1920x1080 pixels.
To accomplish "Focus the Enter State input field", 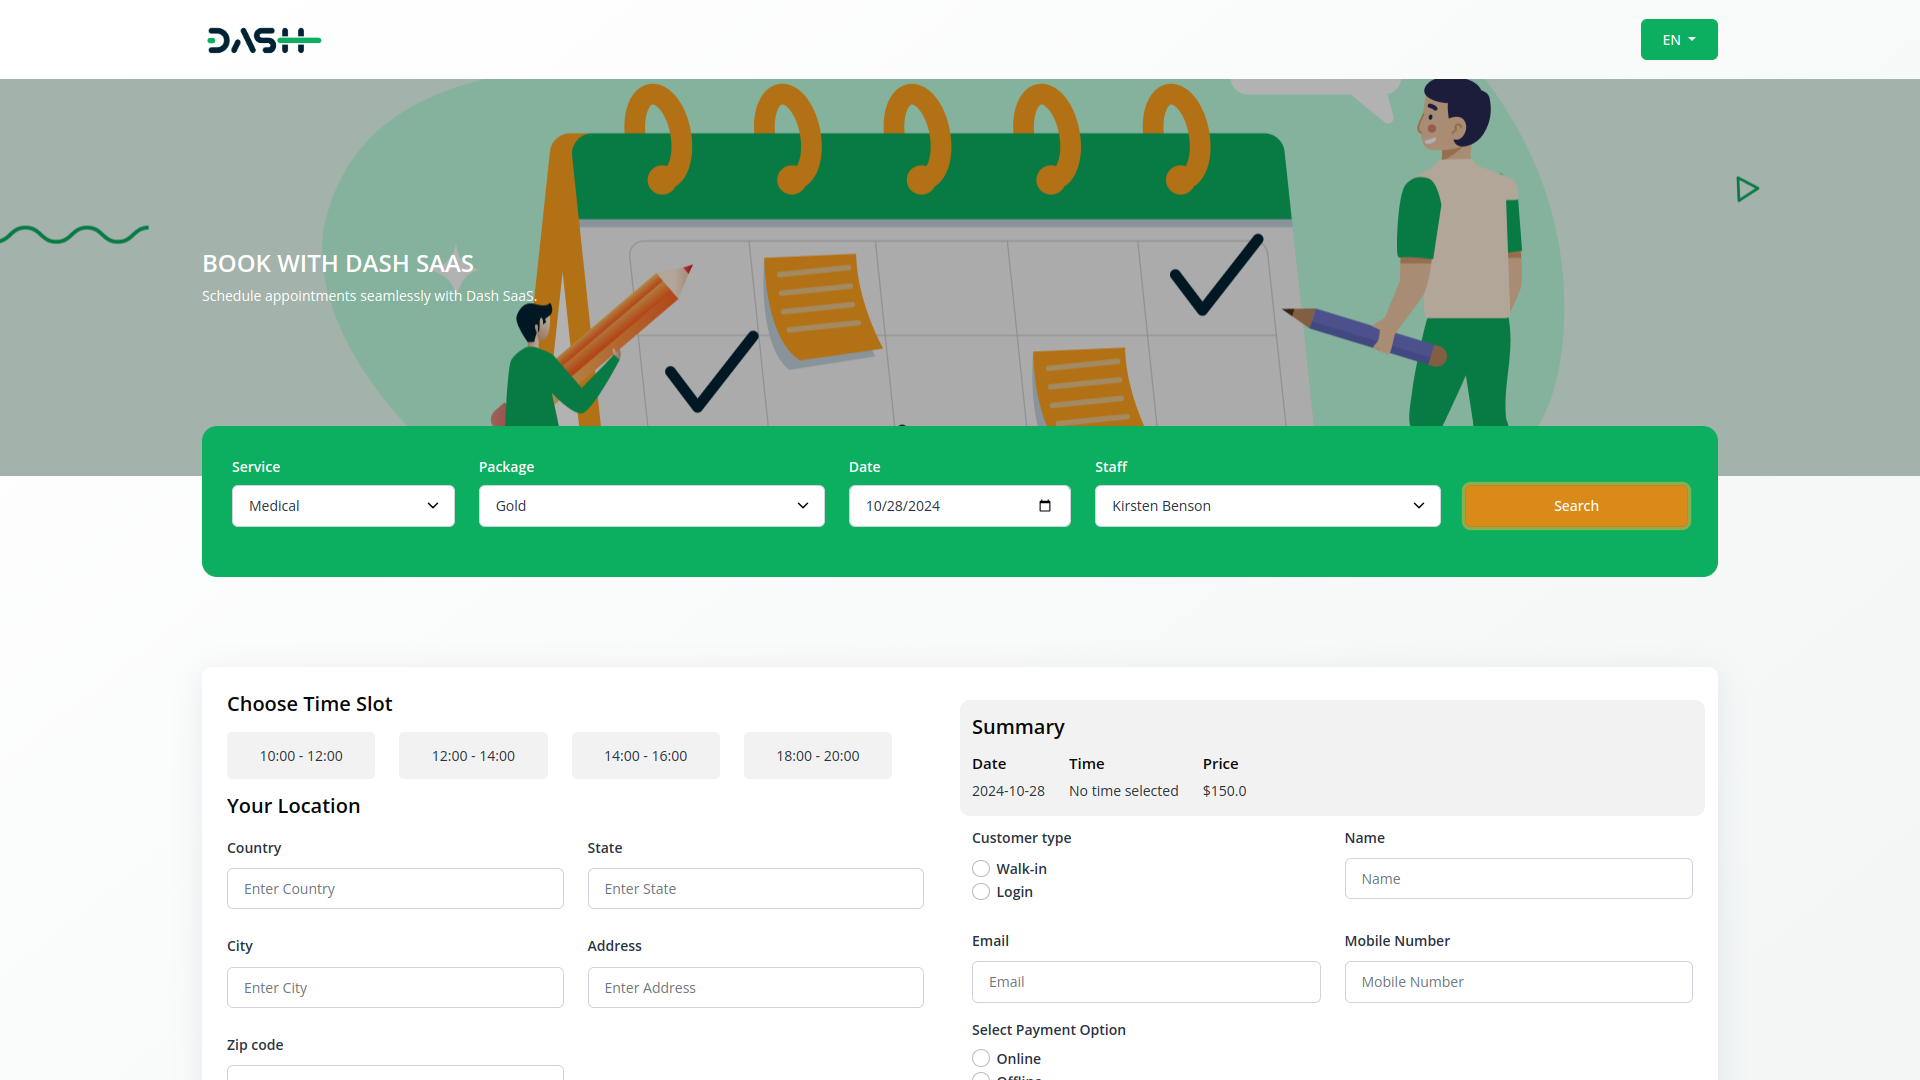I will click(755, 889).
